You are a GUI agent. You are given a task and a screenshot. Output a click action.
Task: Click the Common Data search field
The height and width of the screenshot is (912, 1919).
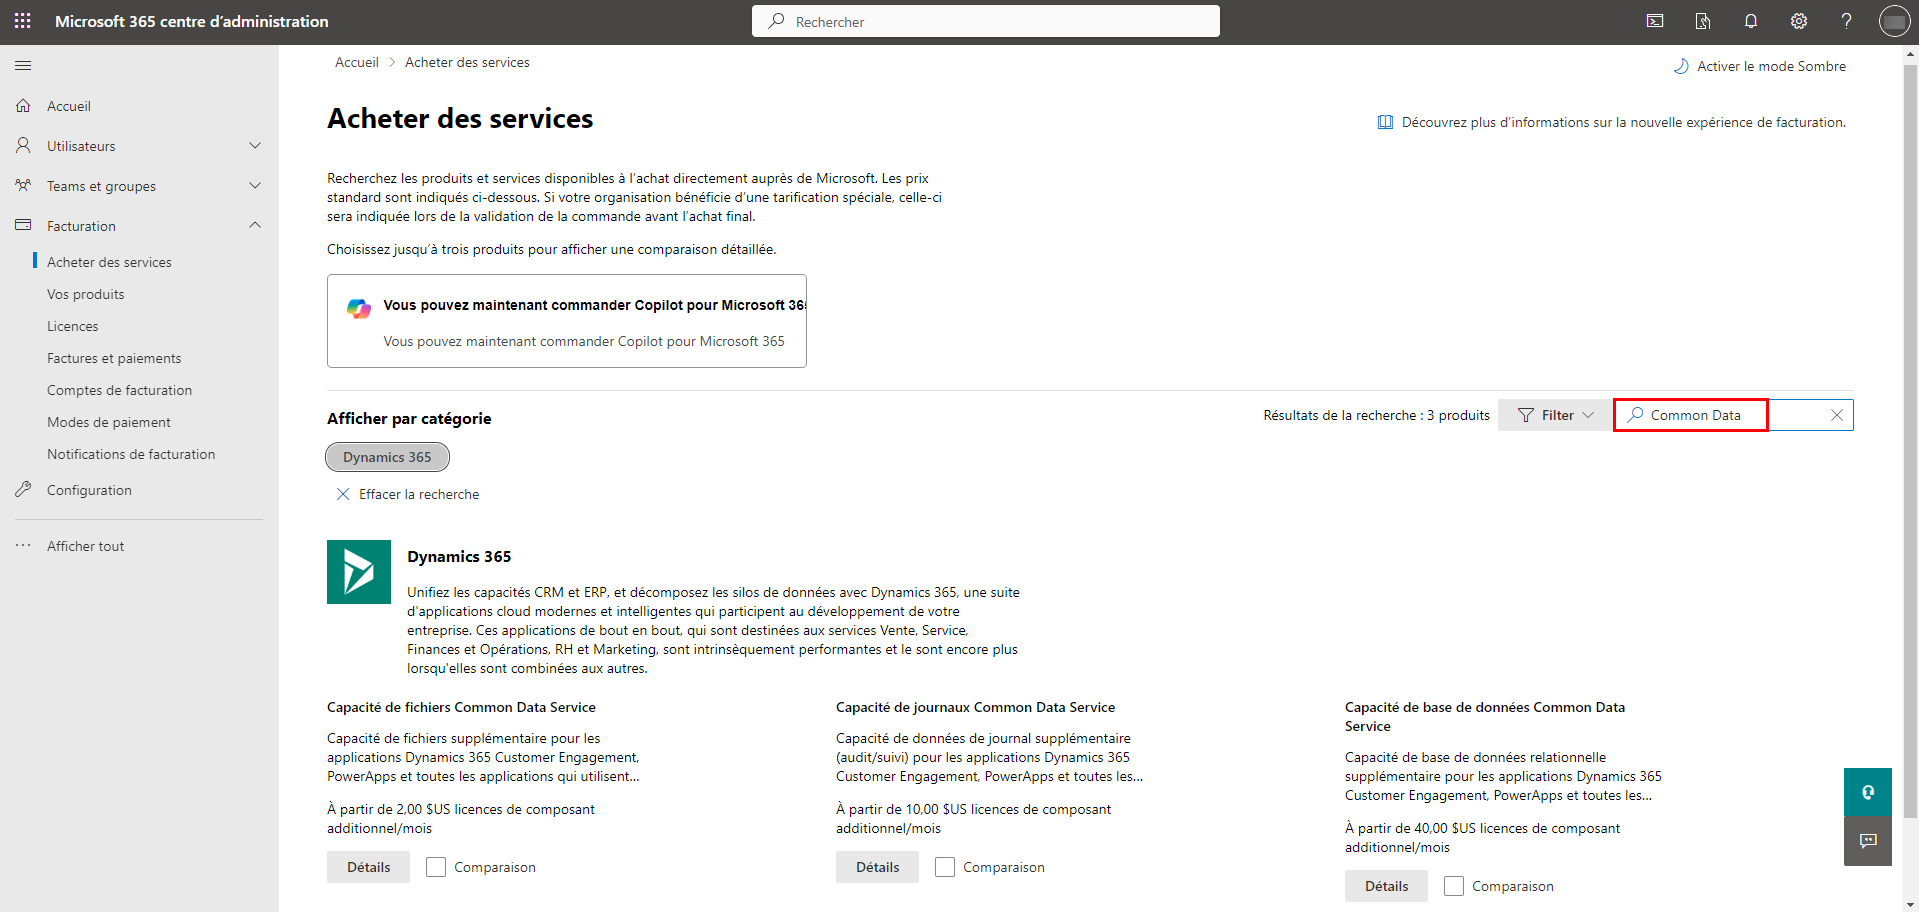coord(1733,415)
